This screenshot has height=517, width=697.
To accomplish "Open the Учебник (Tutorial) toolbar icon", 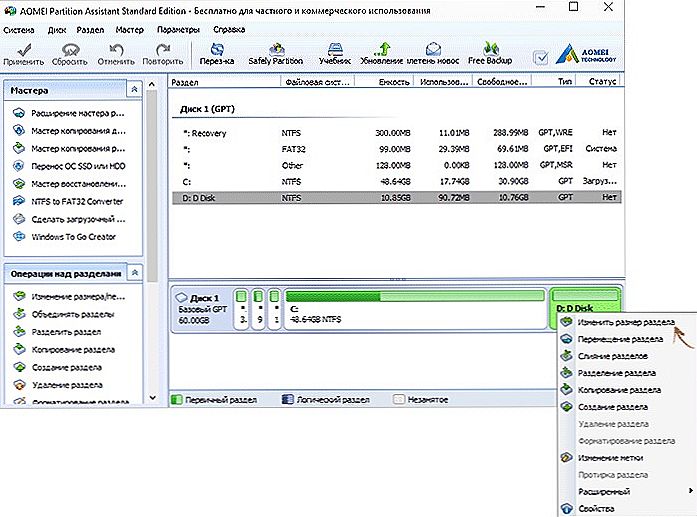I will coord(335,54).
